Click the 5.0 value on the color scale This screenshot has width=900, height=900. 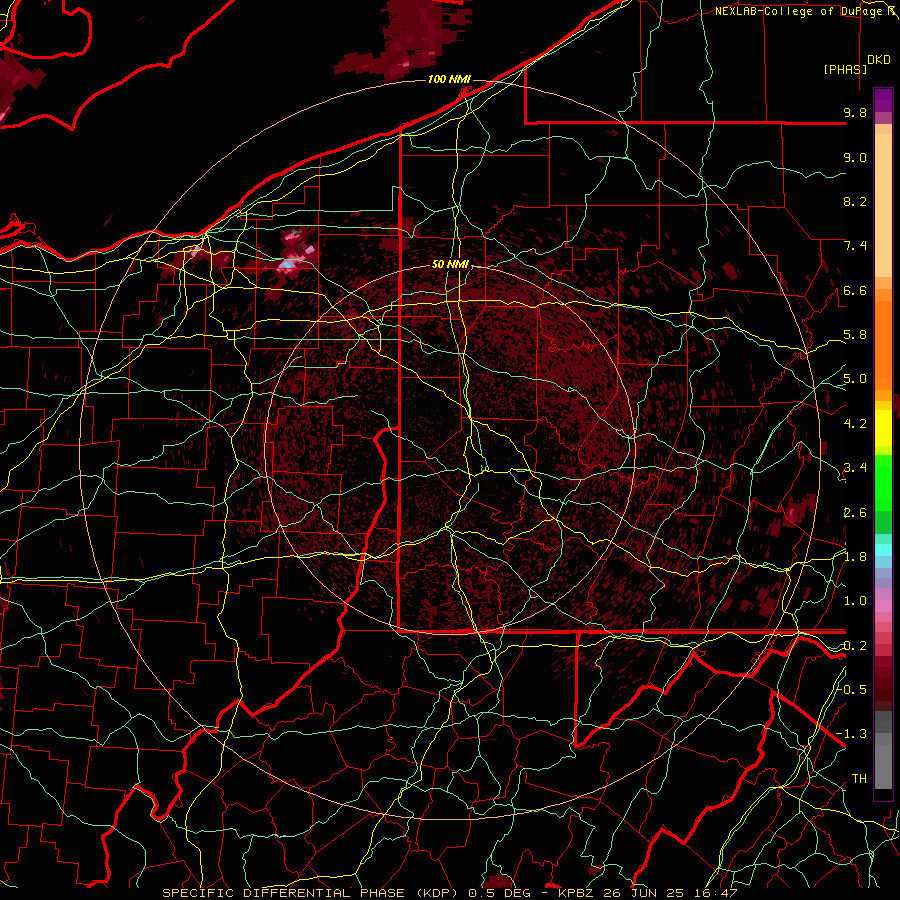855,379
